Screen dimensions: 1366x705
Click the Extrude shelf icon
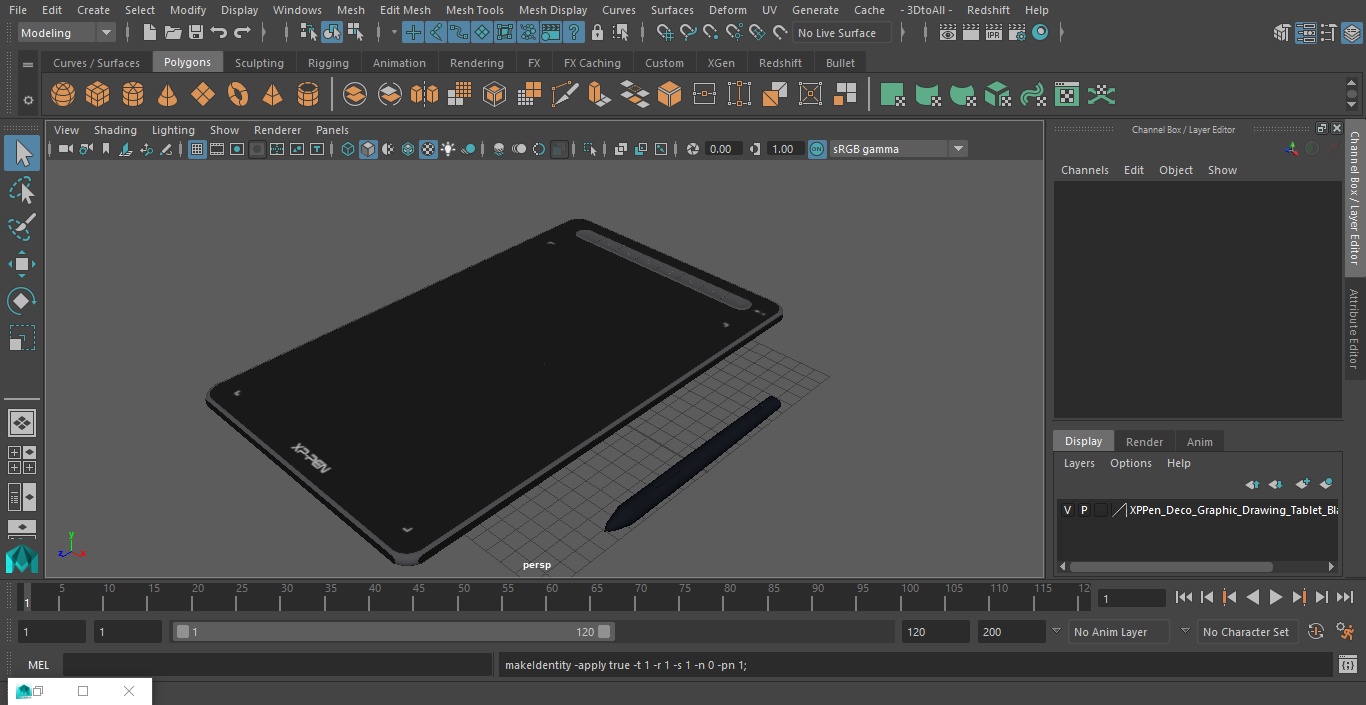click(599, 95)
